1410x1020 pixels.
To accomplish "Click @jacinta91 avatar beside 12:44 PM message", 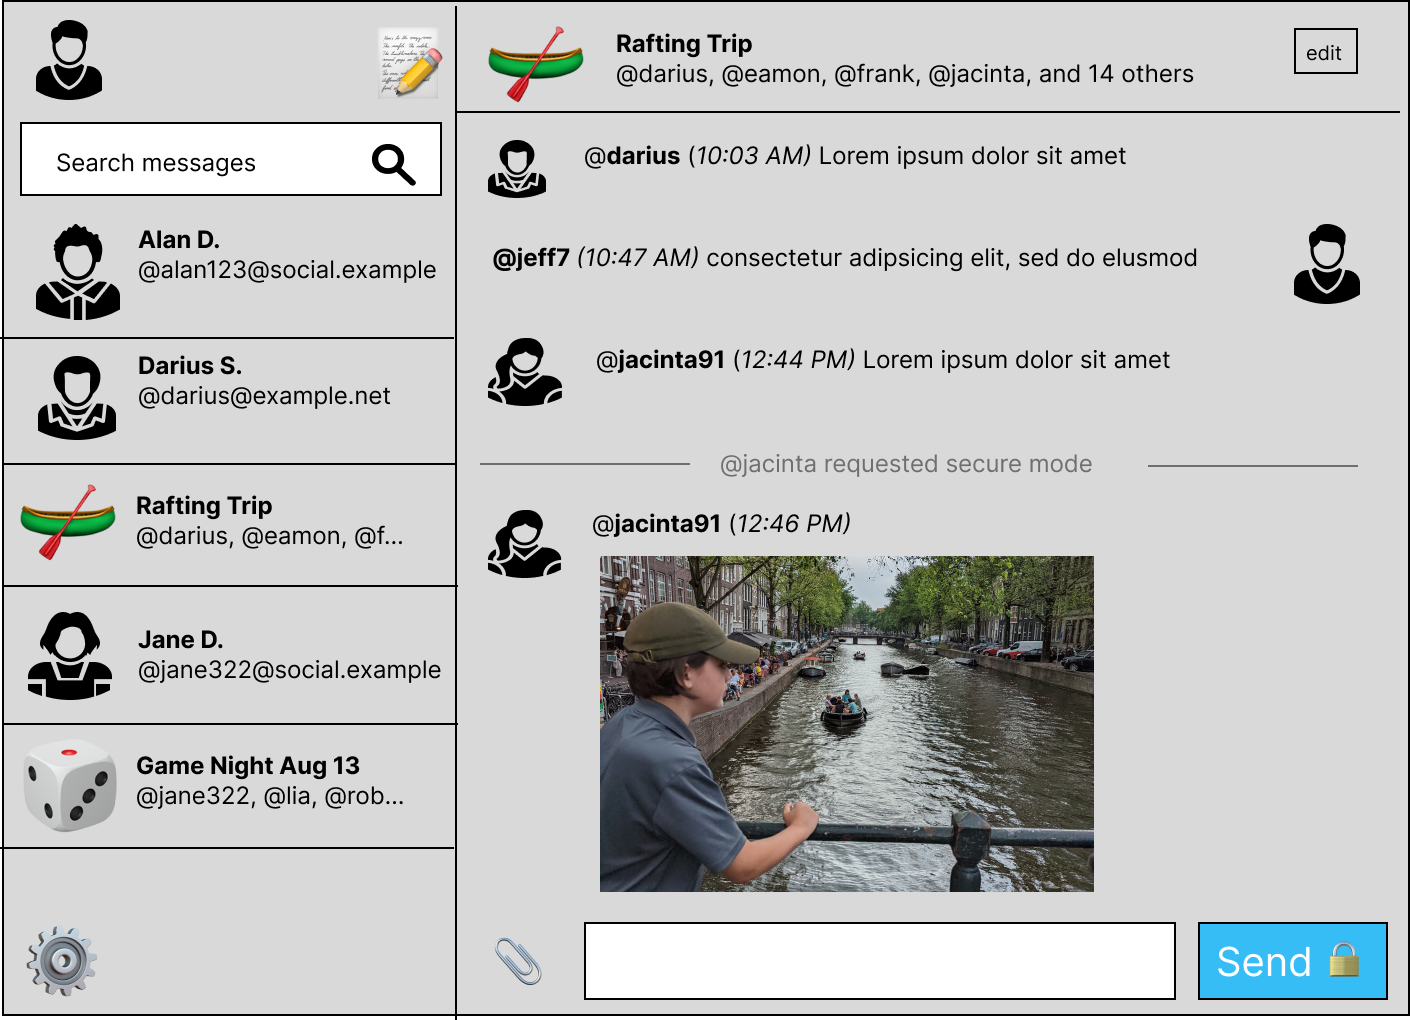I will point(524,372).
